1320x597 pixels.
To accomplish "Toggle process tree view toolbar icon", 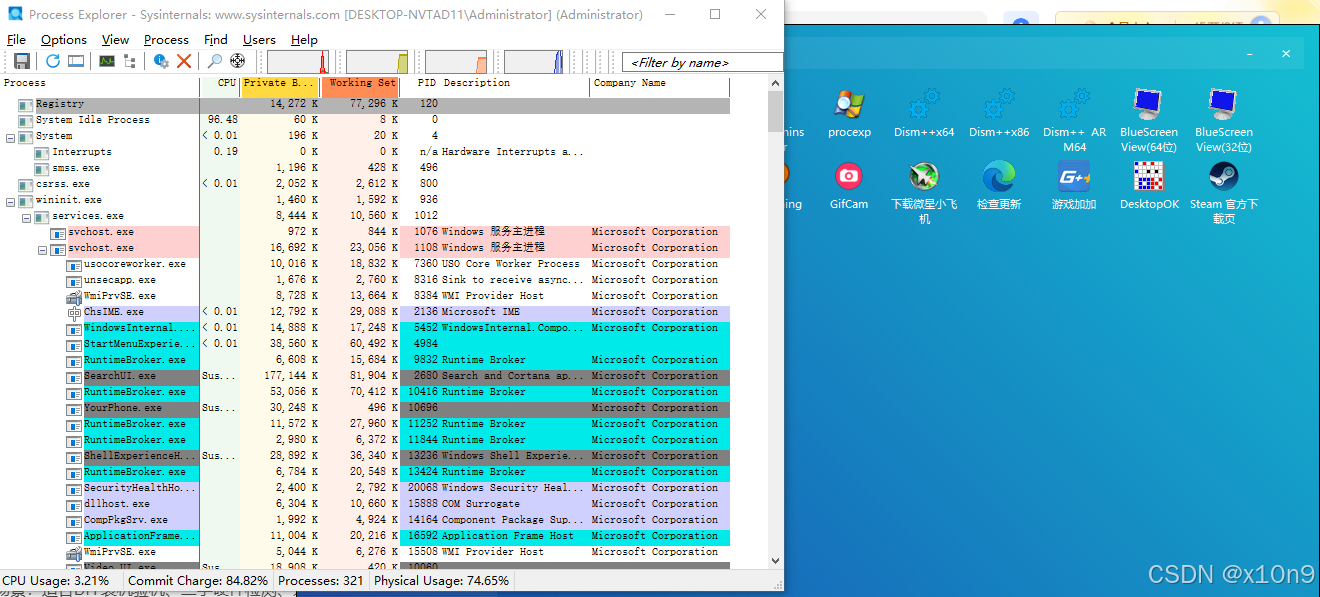I will click(129, 62).
